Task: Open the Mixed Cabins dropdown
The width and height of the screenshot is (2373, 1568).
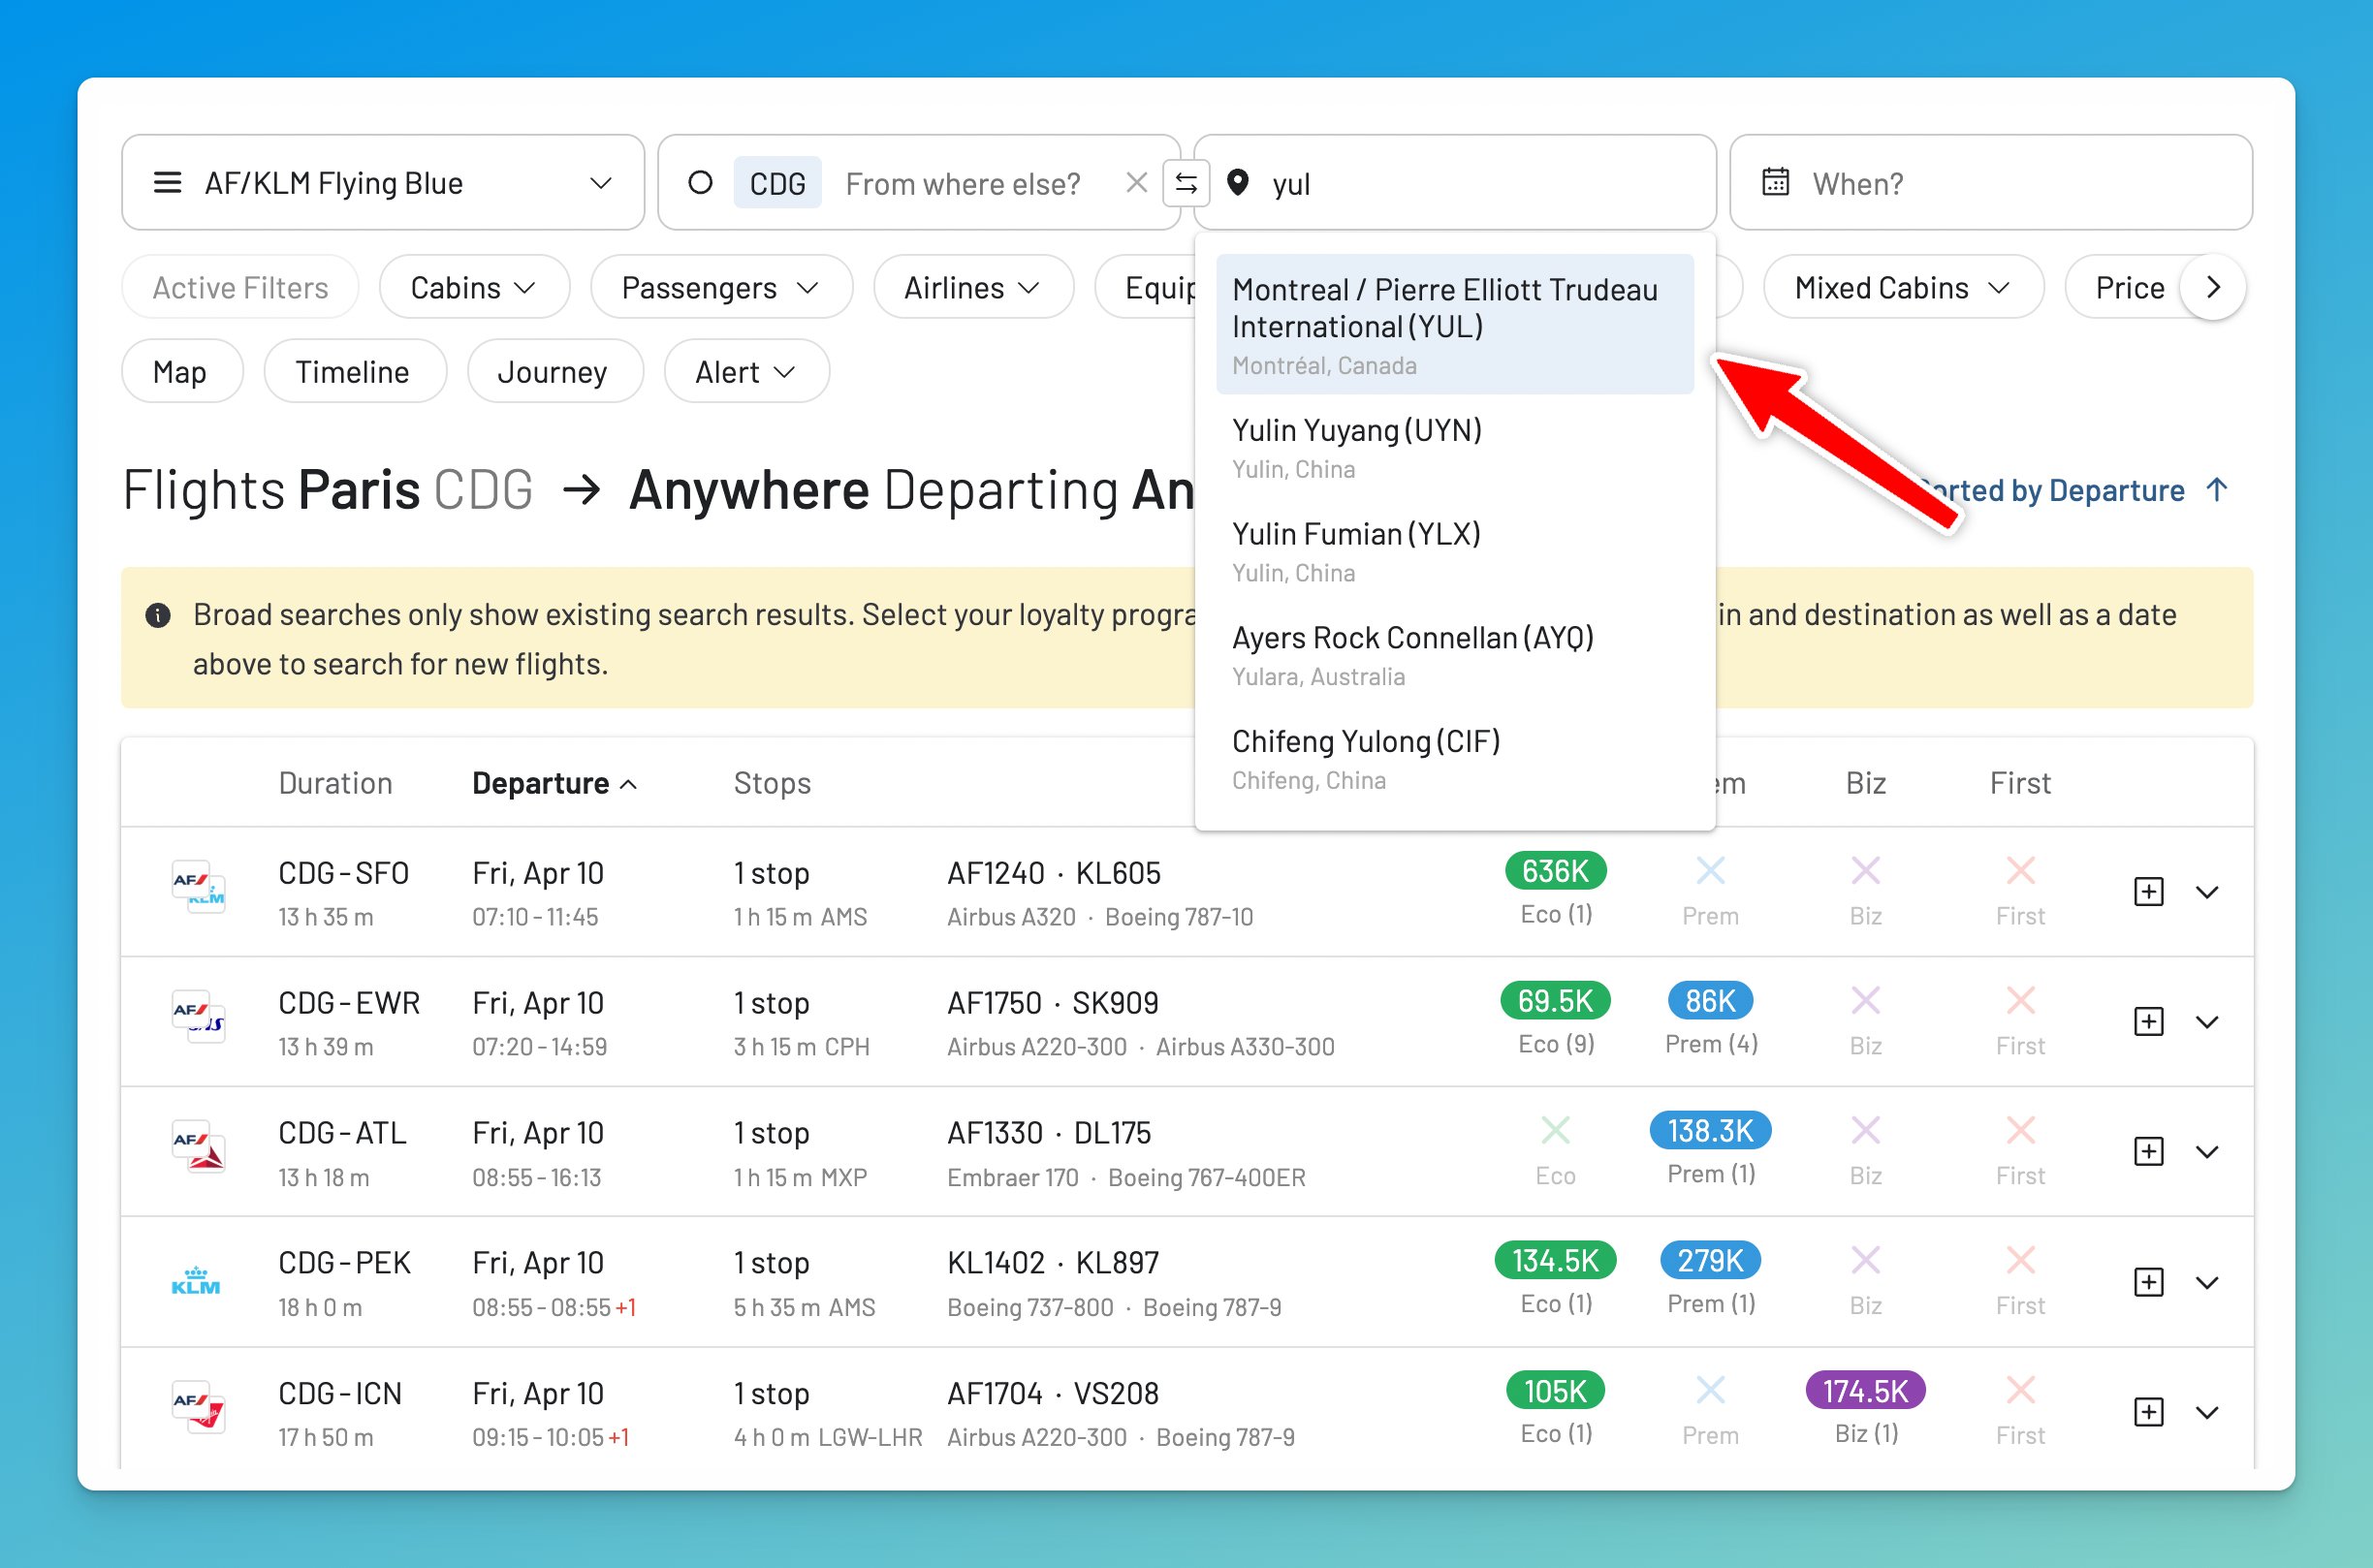Action: (1901, 287)
